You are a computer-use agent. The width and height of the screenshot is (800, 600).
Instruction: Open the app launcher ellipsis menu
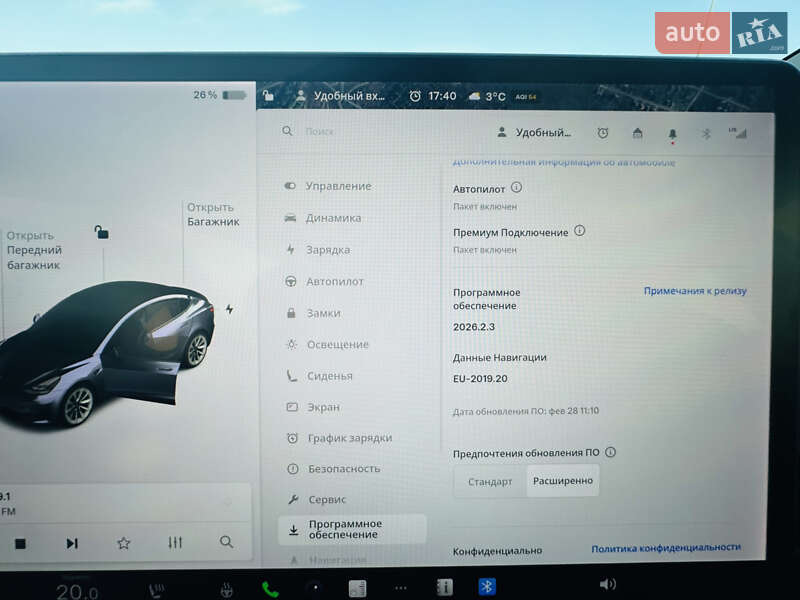click(402, 588)
